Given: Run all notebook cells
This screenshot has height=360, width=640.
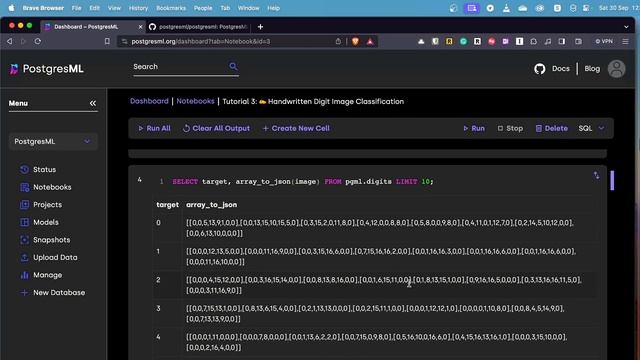Looking at the screenshot, I should (154, 128).
